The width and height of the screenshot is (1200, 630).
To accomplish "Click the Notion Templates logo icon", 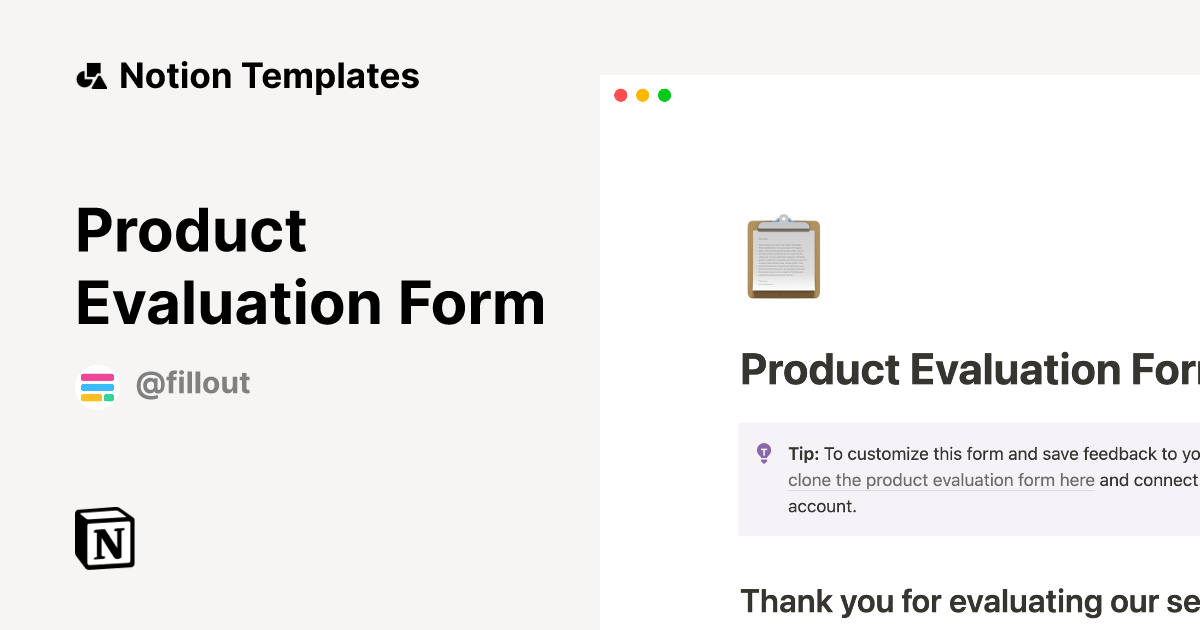I will coord(92,75).
